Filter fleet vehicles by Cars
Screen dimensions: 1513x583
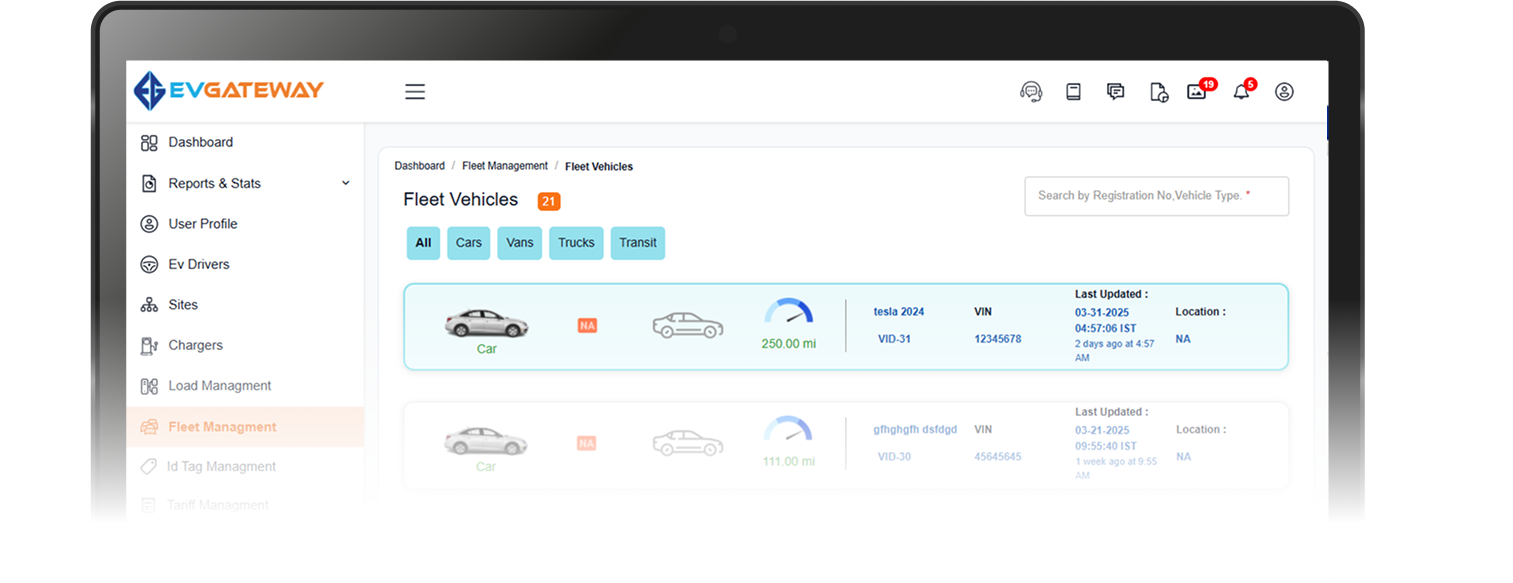coord(468,243)
